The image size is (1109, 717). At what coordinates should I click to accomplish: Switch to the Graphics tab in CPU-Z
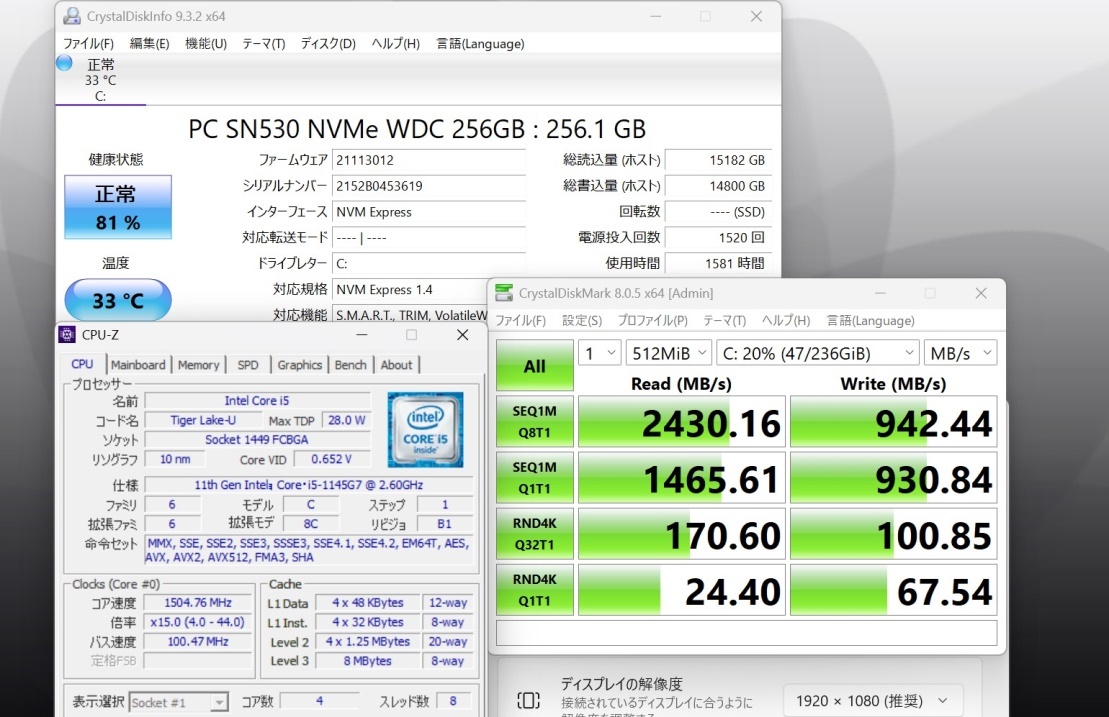tap(299, 365)
